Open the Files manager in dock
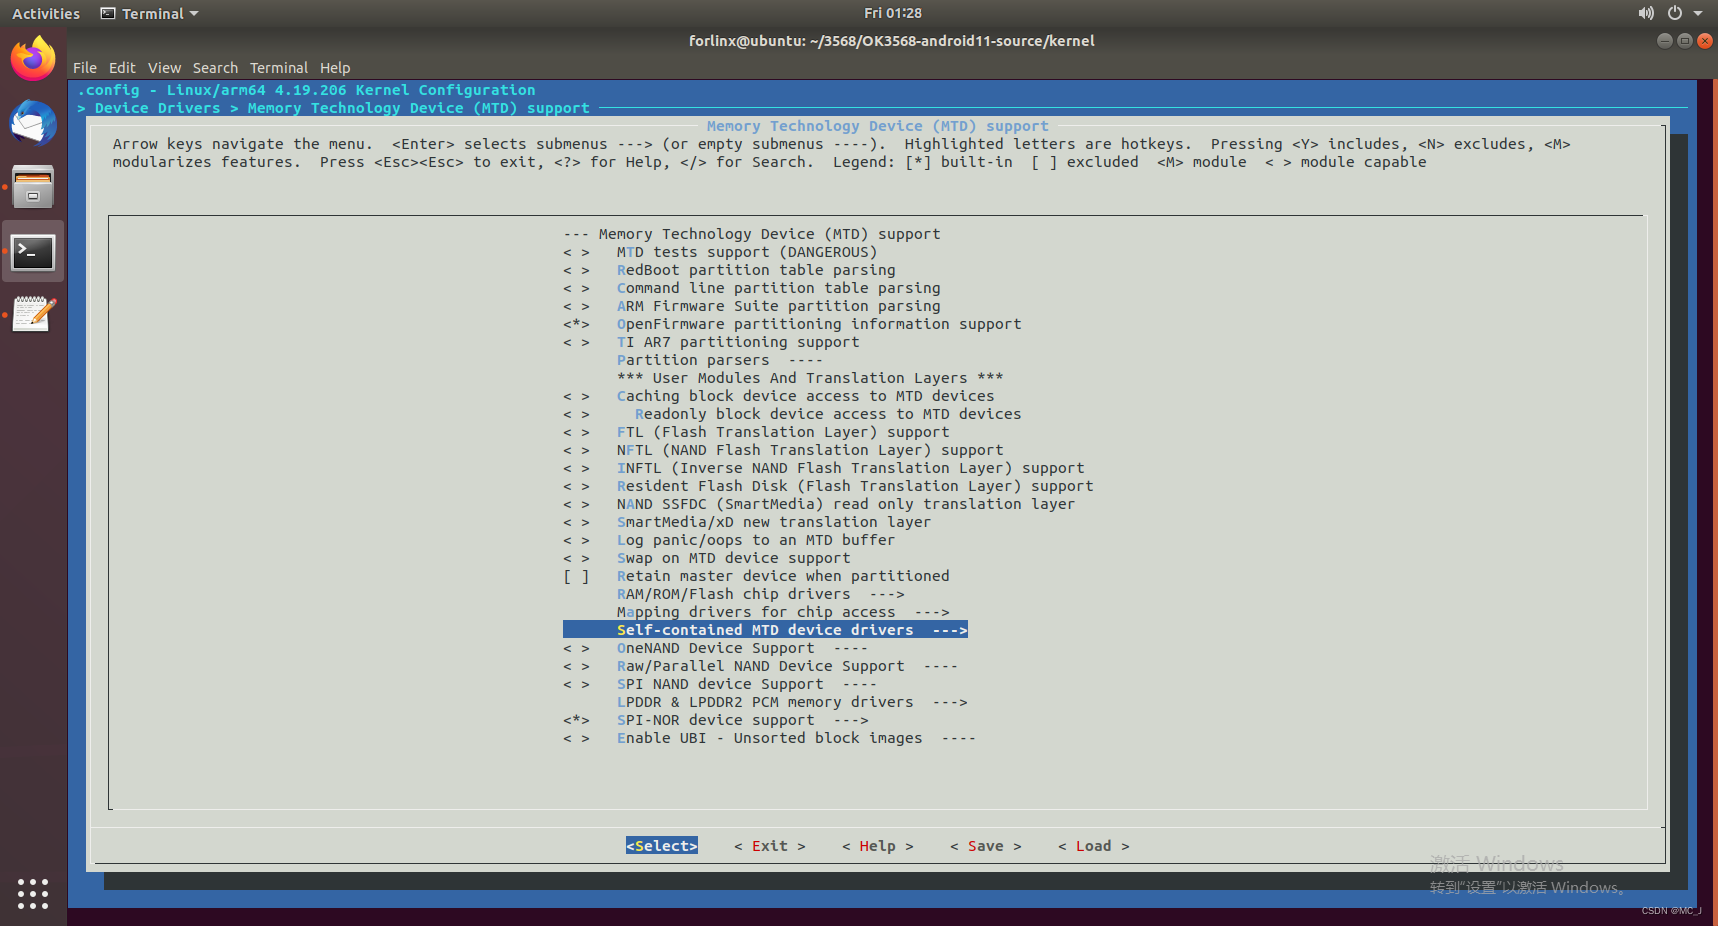 (33, 187)
